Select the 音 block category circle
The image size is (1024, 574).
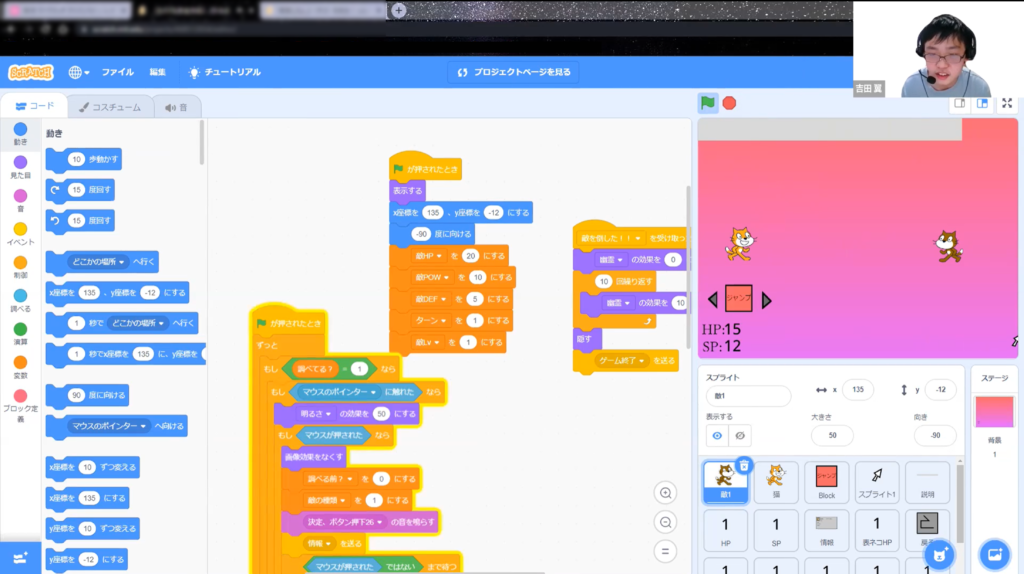20,200
